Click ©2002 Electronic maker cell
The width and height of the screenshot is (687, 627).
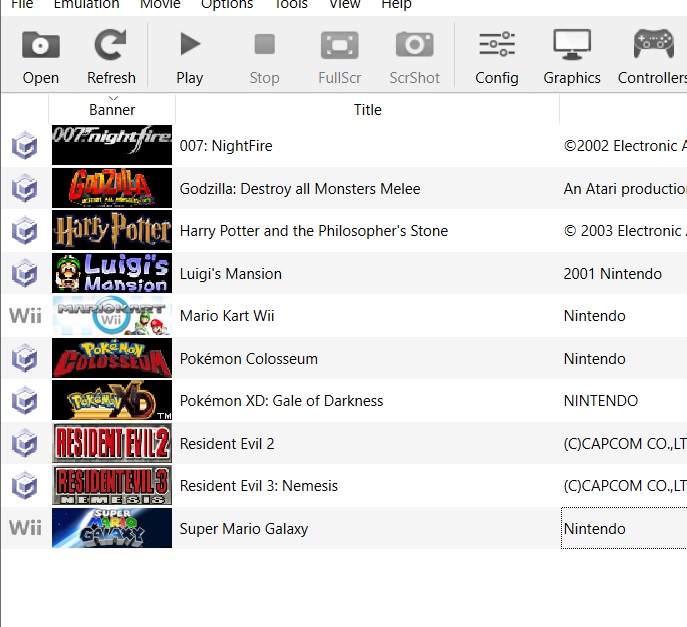tap(625, 145)
